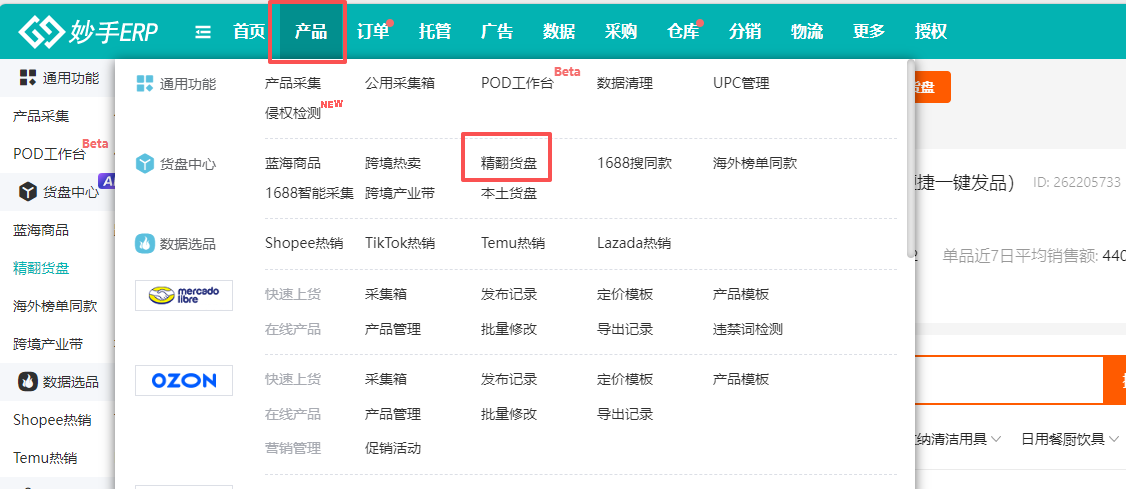Open Mercado Libre 发布记录
Screen dimensions: 1126x489
tap(509, 294)
